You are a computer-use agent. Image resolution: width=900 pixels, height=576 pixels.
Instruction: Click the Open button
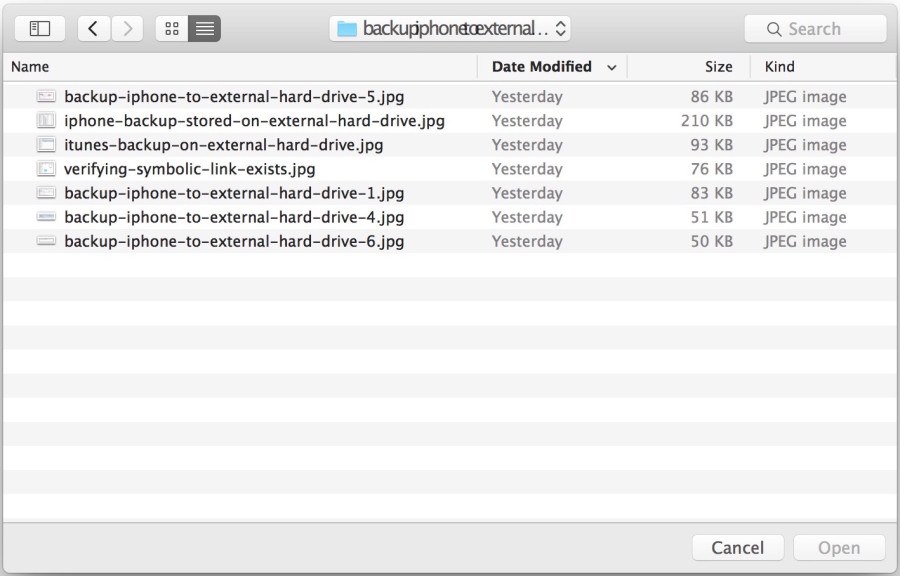point(839,547)
